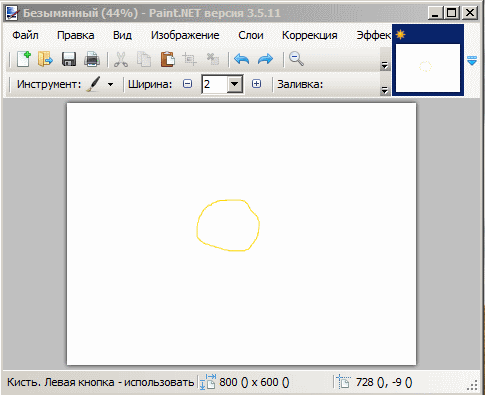485x395 pixels.
Task: Click the cursor position icon in status bar
Action: [x=343, y=382]
